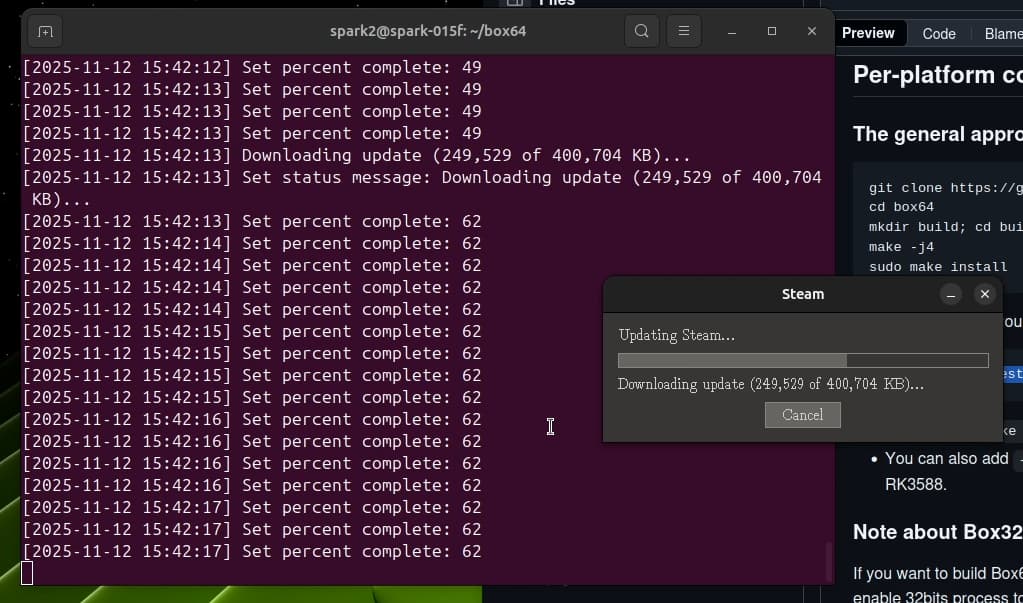1023x603 pixels.
Task: Open the Blame tab
Action: [x=1002, y=33]
